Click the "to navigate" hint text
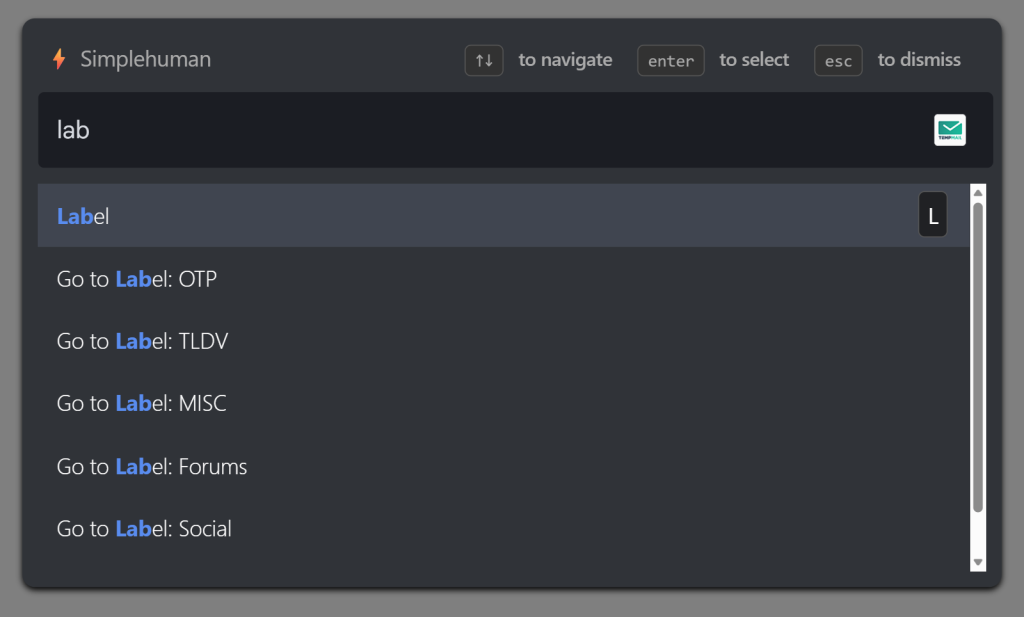This screenshot has width=1024, height=617. pos(565,60)
